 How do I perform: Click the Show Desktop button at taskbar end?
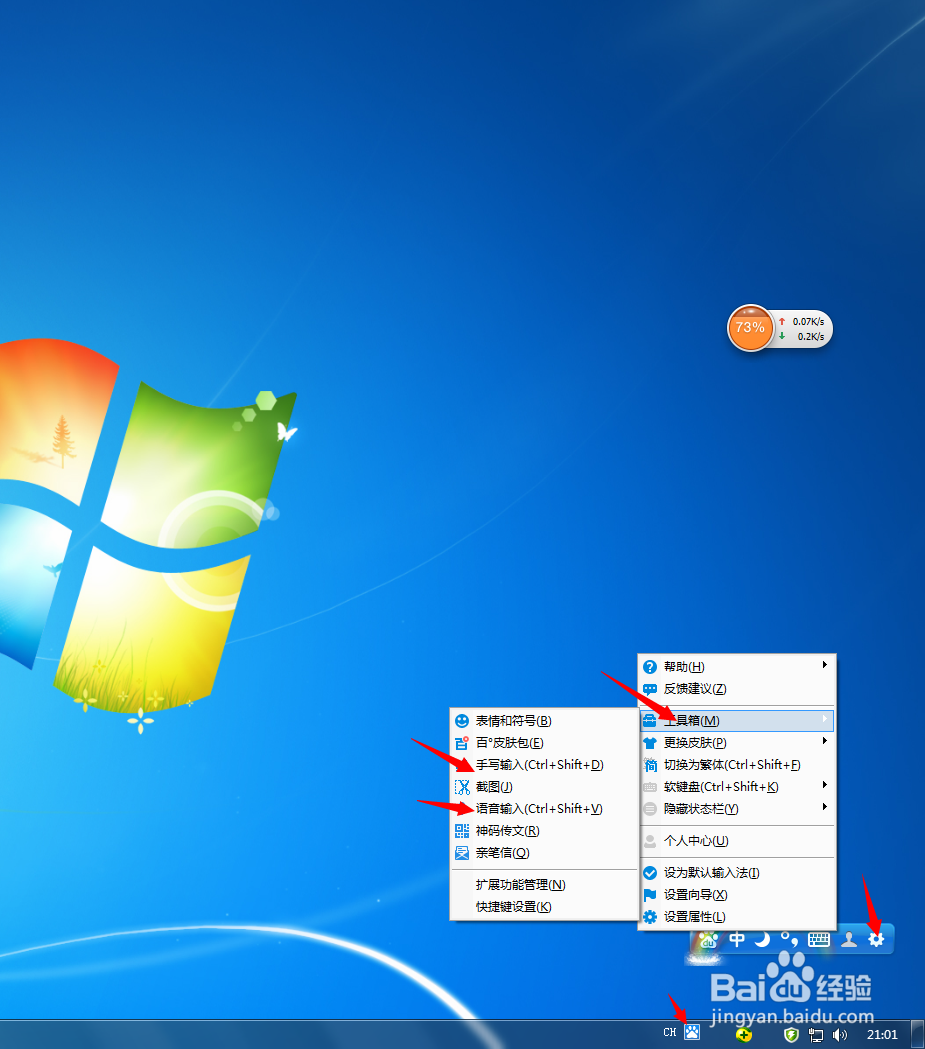(918, 1034)
